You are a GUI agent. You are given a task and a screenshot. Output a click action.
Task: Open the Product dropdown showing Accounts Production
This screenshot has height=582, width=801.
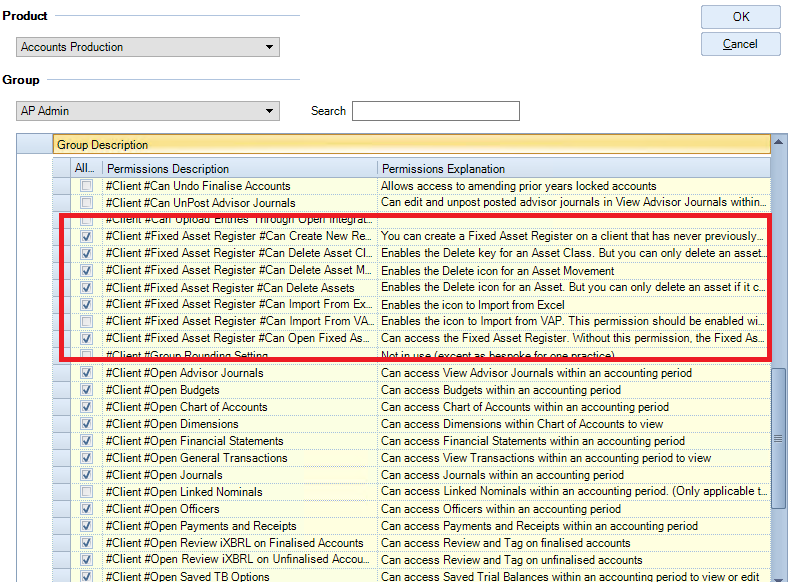coord(148,47)
